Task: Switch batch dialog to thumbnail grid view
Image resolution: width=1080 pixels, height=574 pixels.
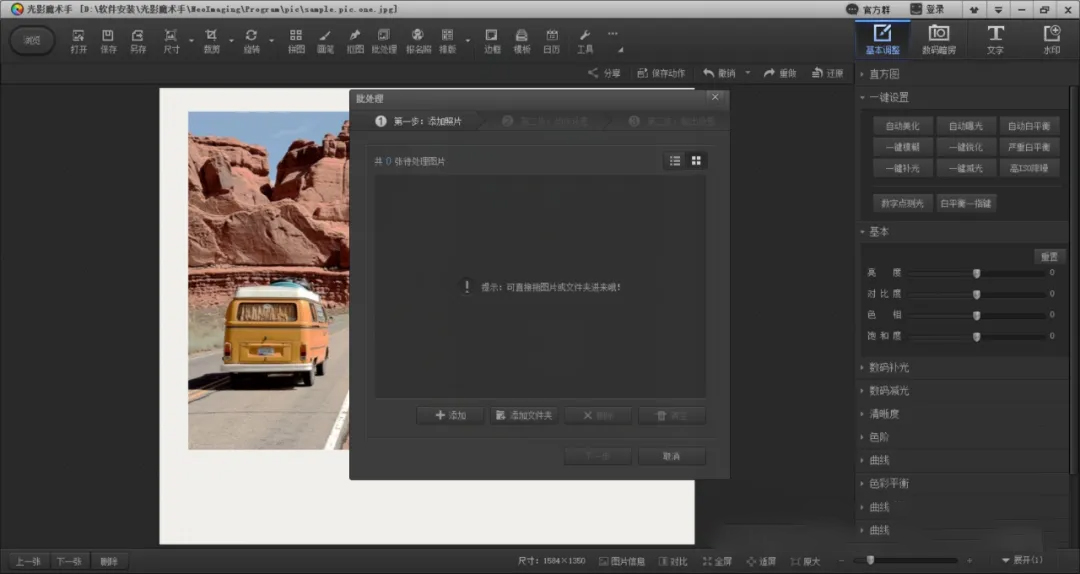Action: 696,161
